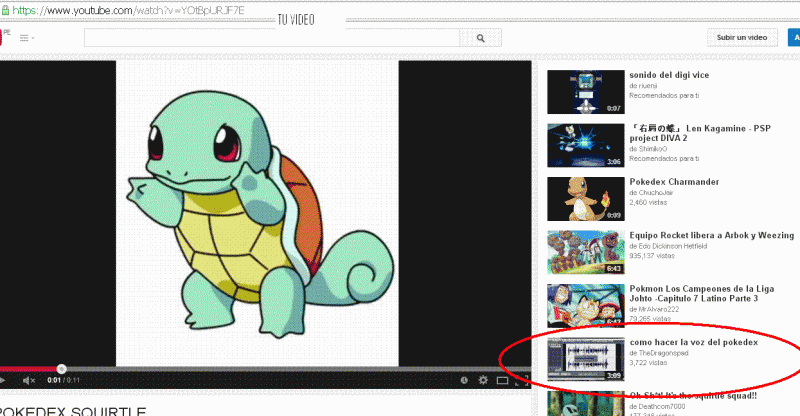Click the Subir un video button
800x416 pixels.
click(742, 38)
